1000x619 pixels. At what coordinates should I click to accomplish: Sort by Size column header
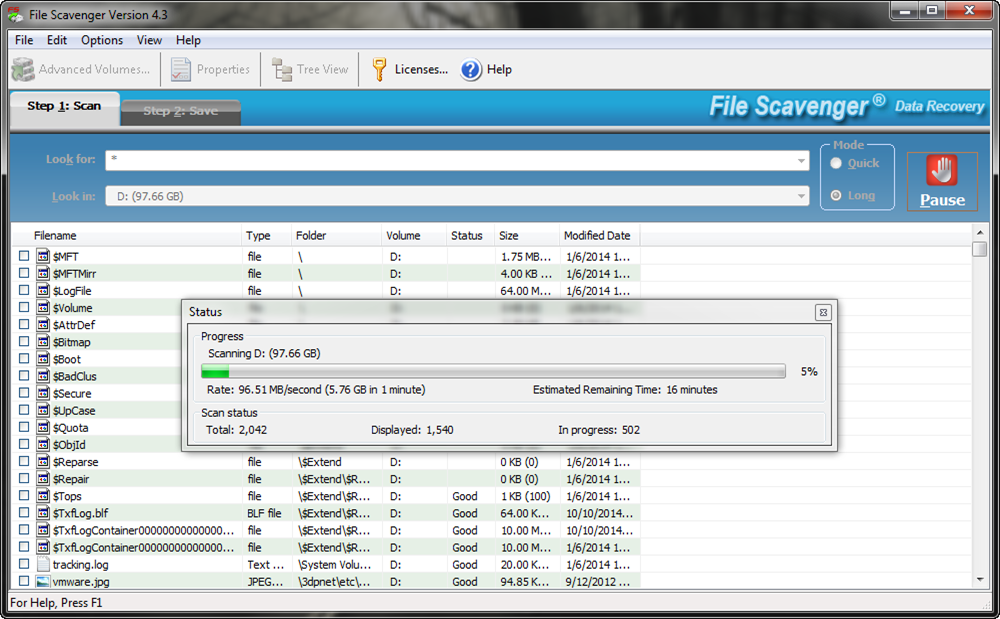point(527,236)
